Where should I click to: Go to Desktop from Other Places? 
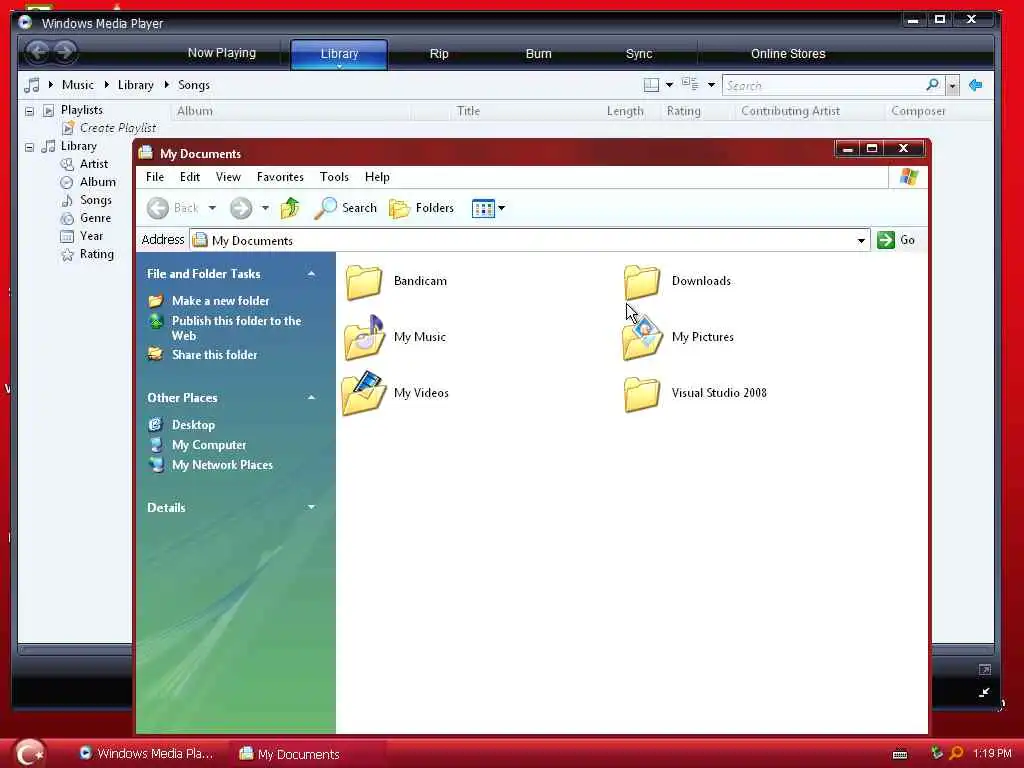click(193, 425)
